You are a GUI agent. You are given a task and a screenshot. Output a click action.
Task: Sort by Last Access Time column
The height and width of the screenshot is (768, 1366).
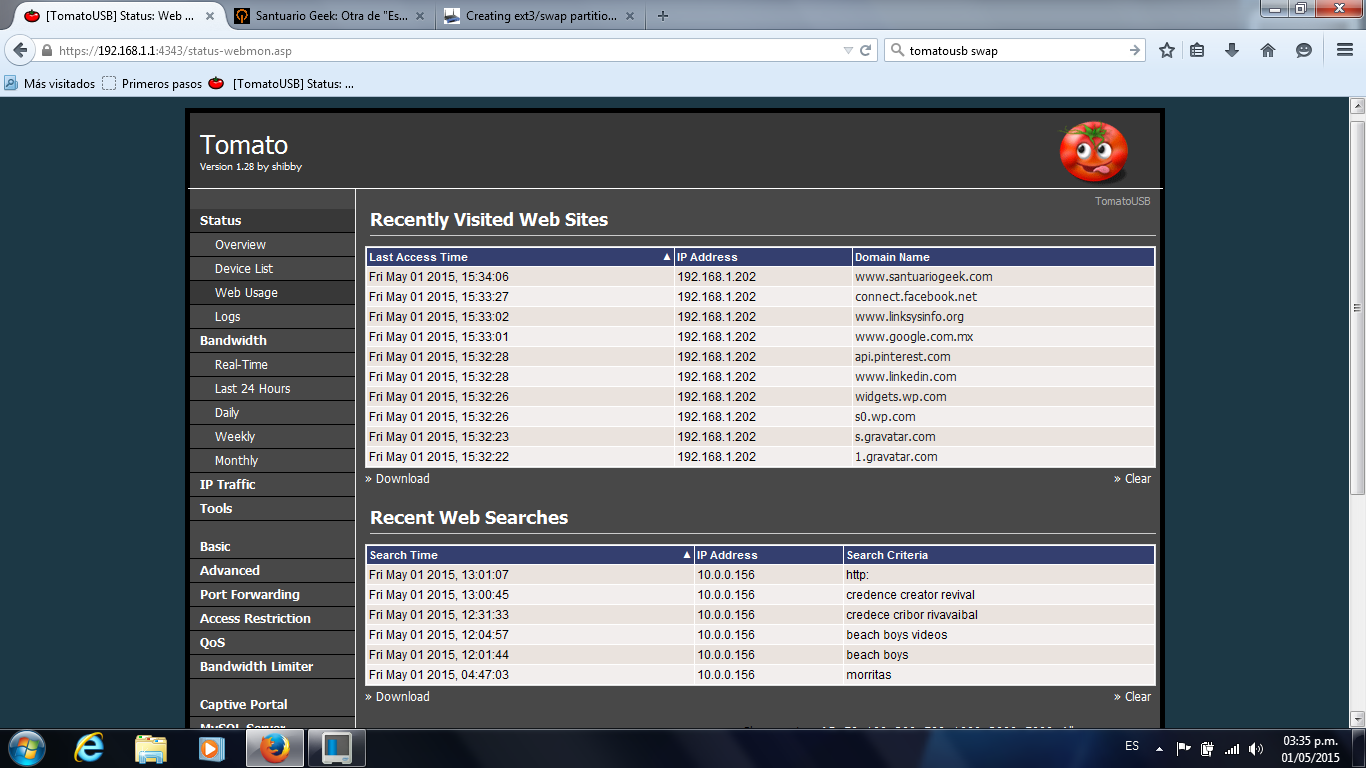[x=519, y=257]
